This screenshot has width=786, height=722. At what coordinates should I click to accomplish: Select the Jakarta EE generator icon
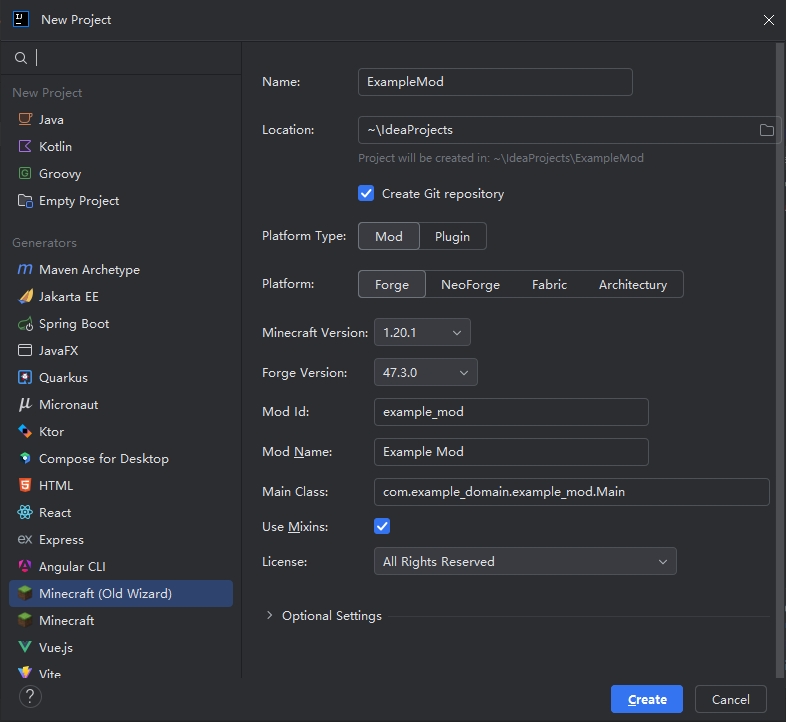click(25, 297)
